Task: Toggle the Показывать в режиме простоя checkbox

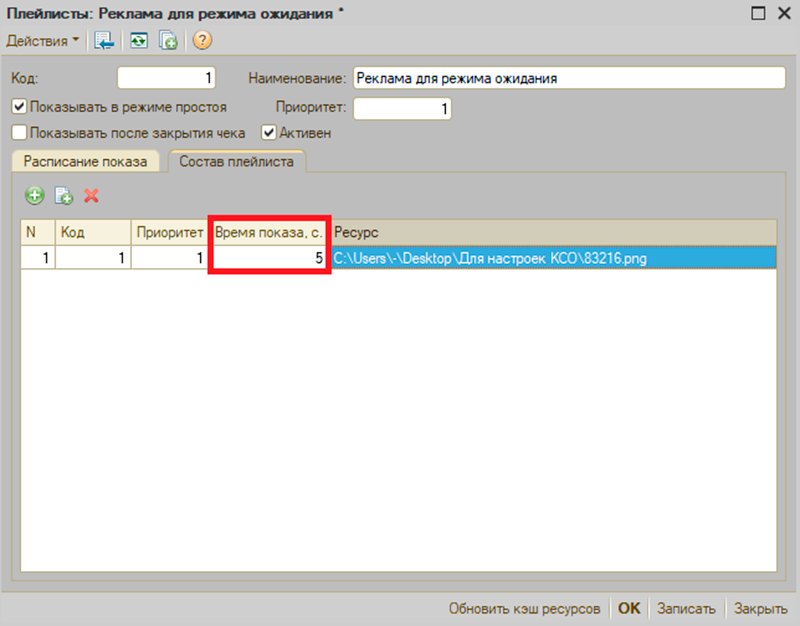Action: [19, 107]
